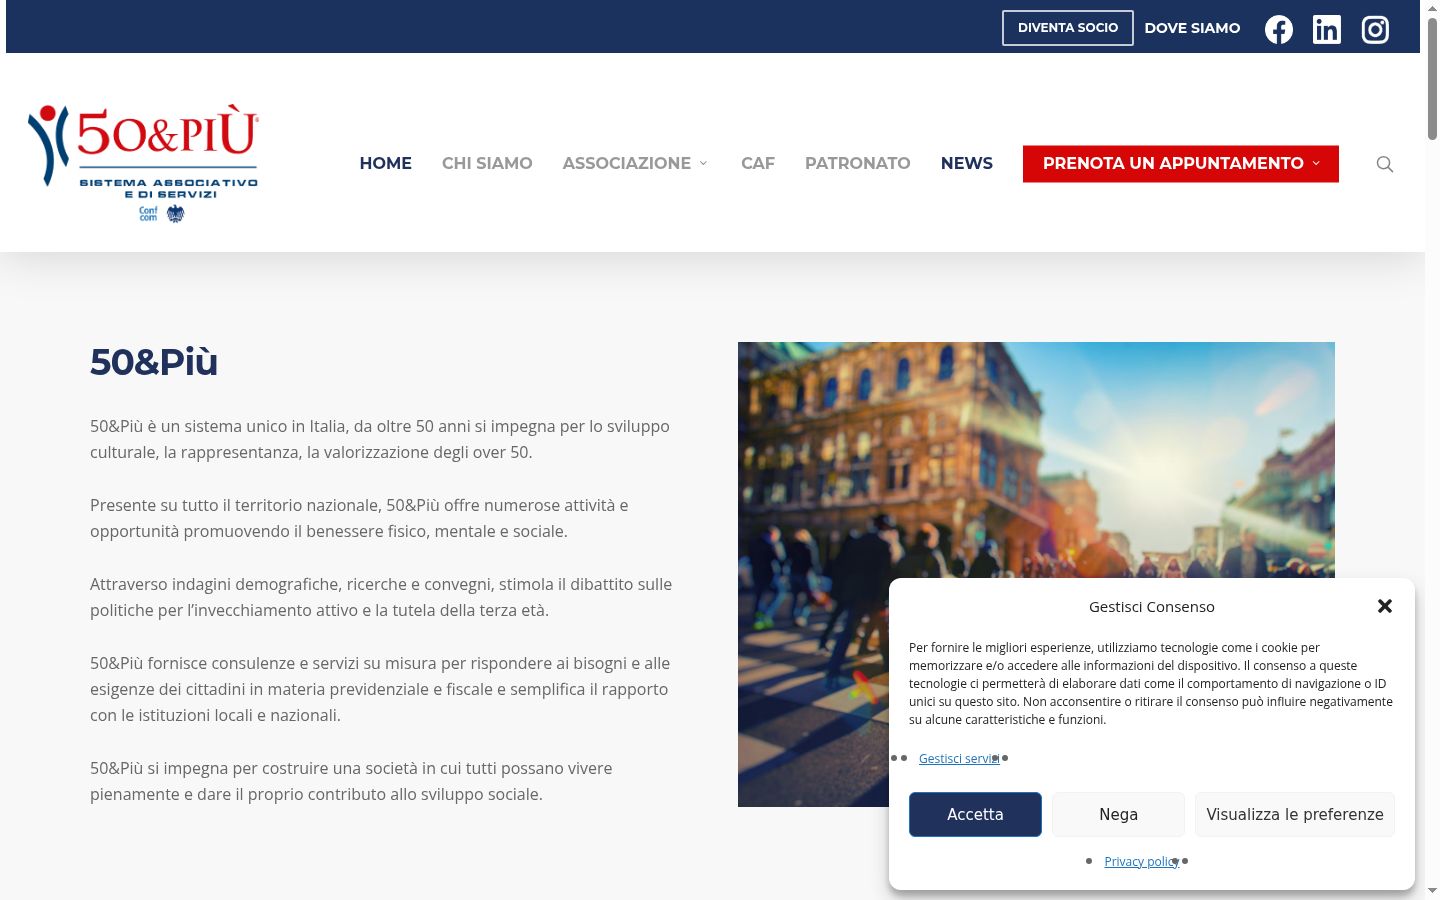Open the CAF menu item
Image resolution: width=1440 pixels, height=900 pixels.
coord(758,163)
